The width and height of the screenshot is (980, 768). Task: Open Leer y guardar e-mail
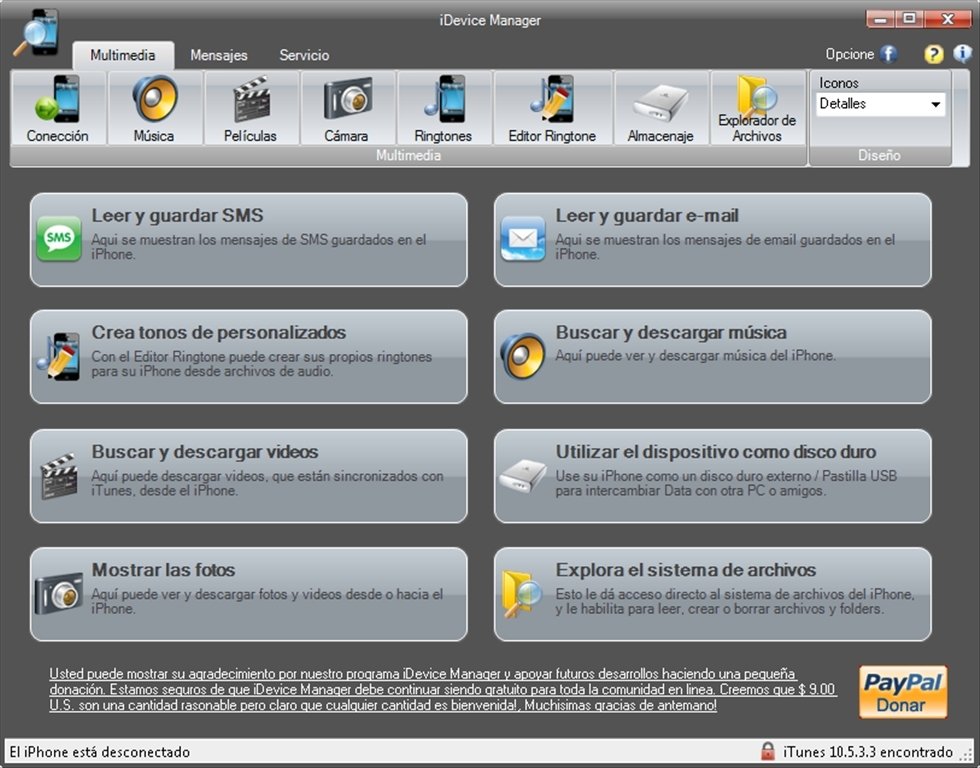[712, 239]
